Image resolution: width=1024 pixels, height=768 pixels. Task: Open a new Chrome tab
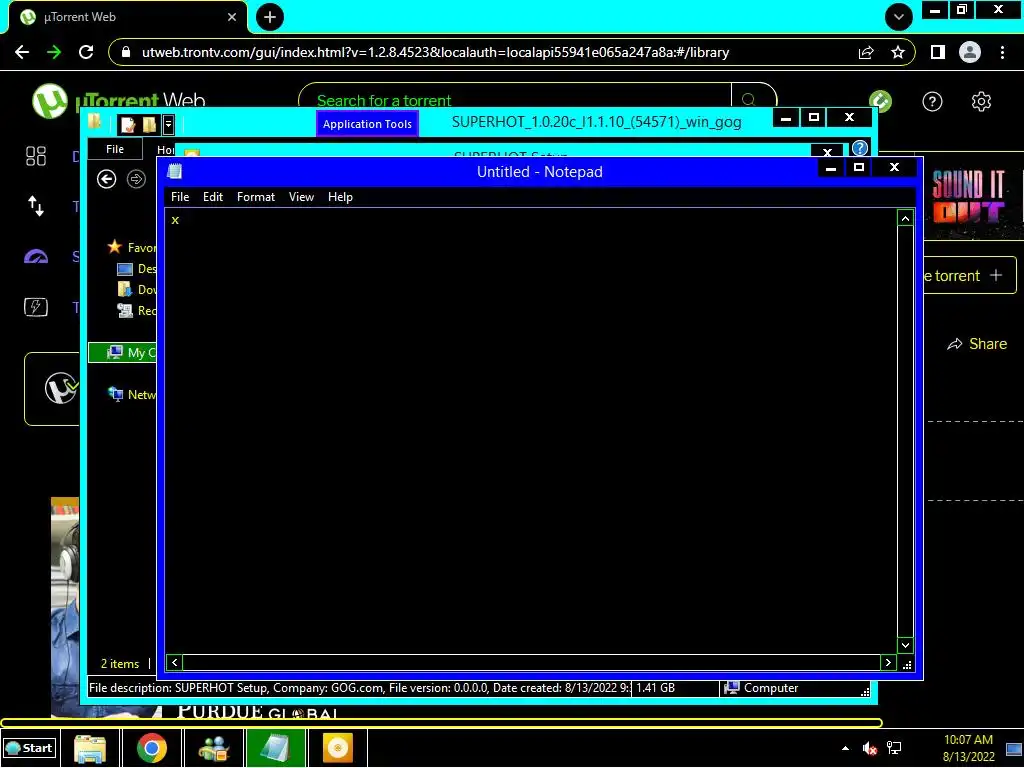coord(270,17)
